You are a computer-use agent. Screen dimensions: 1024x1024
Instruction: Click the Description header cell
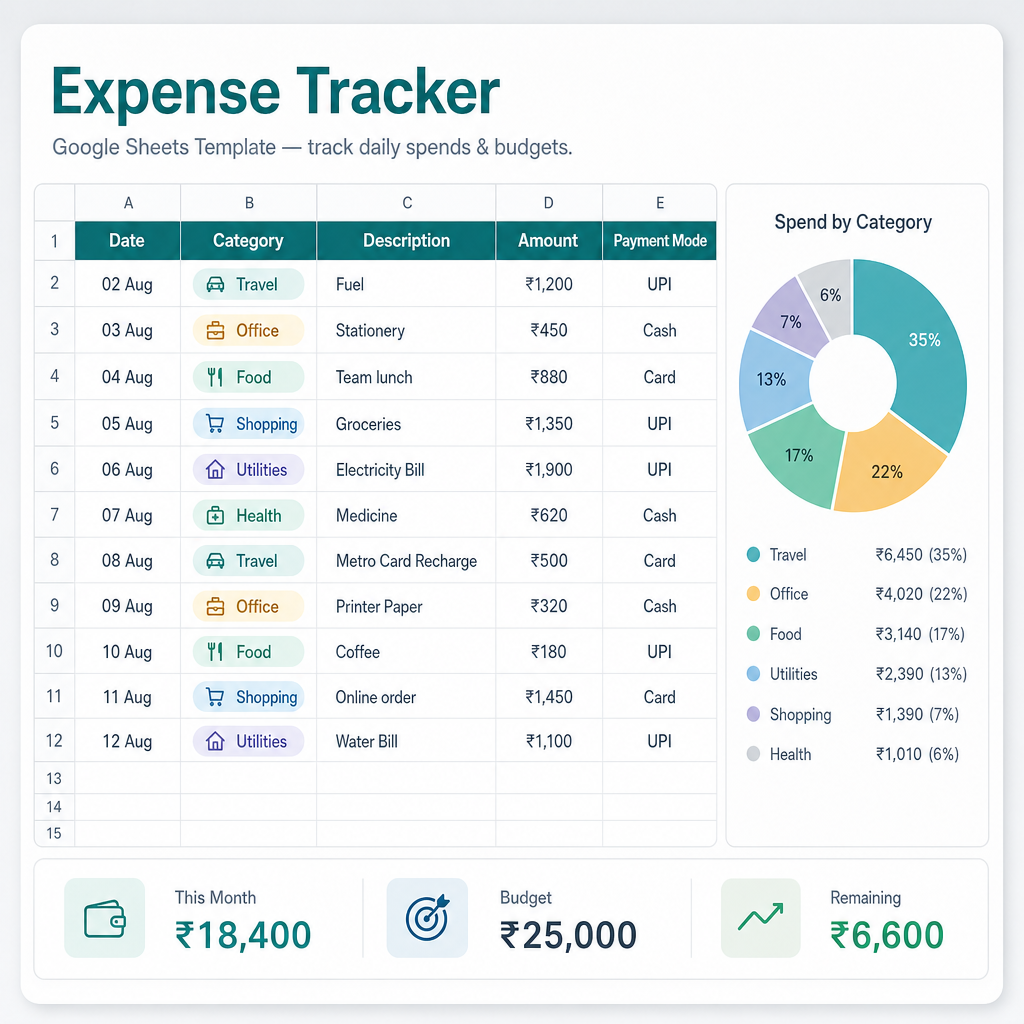tap(406, 241)
